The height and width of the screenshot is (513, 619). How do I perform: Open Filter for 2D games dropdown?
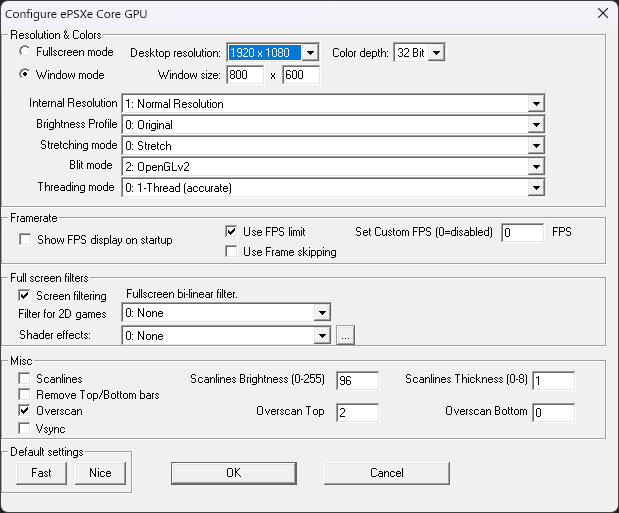[322, 313]
